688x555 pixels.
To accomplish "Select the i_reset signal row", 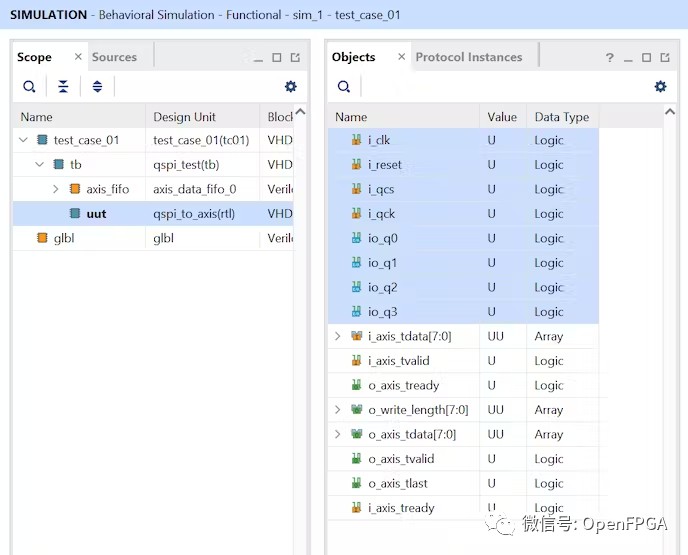I will coord(463,165).
